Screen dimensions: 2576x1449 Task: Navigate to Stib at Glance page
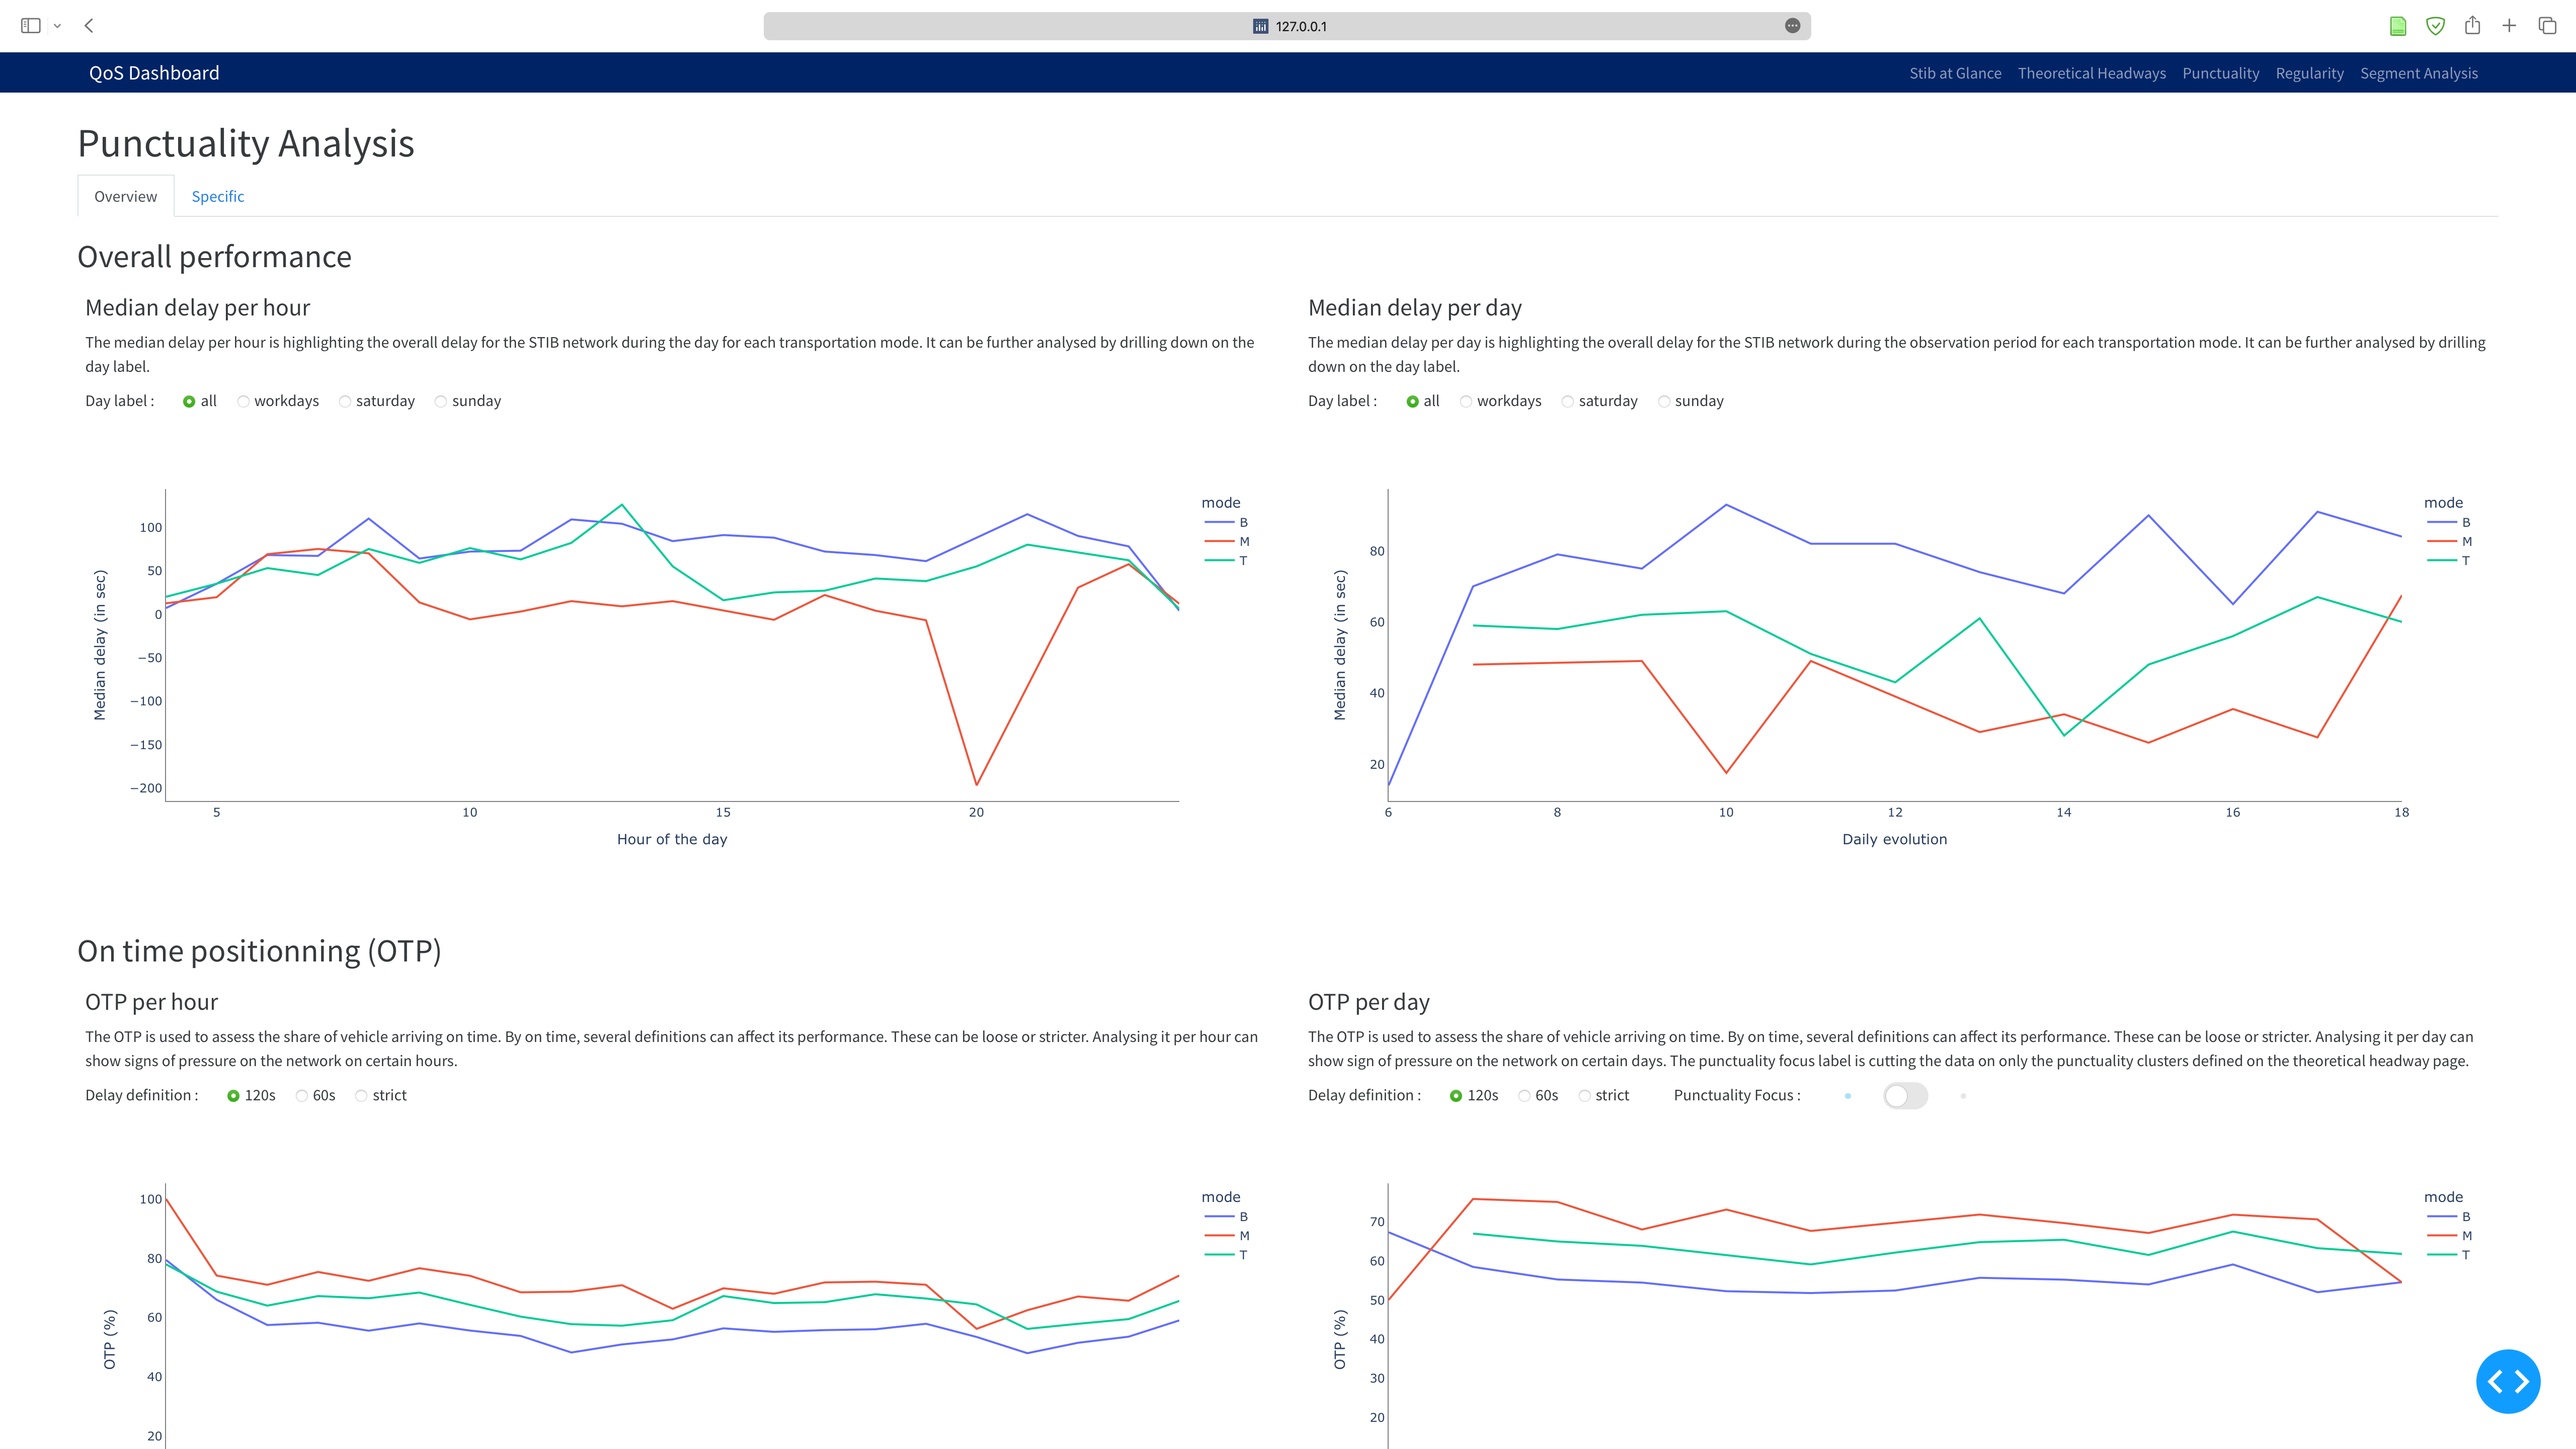pyautogui.click(x=1955, y=73)
